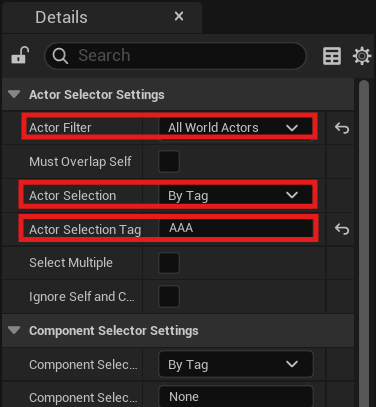Open the Actor Filter dropdown
The height and width of the screenshot is (407, 376).
[x=236, y=128]
